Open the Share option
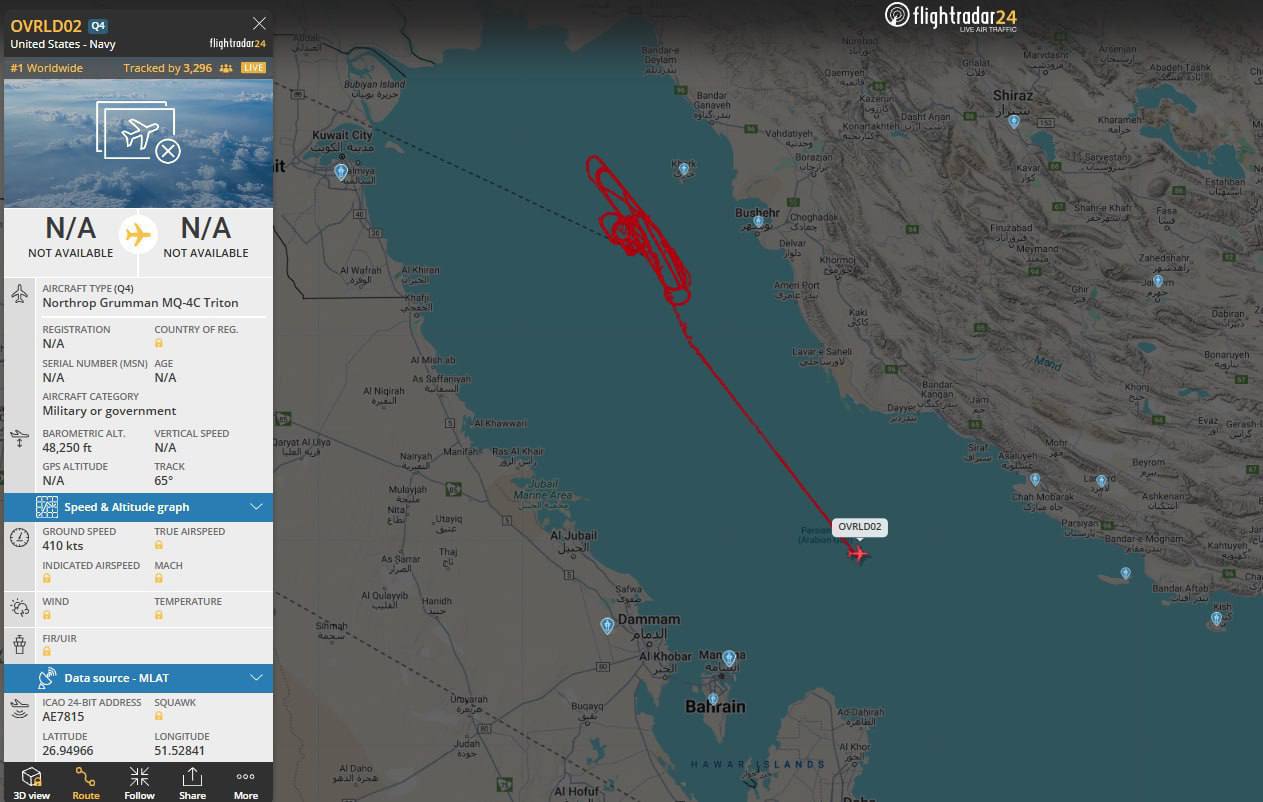This screenshot has width=1263, height=802. point(192,782)
